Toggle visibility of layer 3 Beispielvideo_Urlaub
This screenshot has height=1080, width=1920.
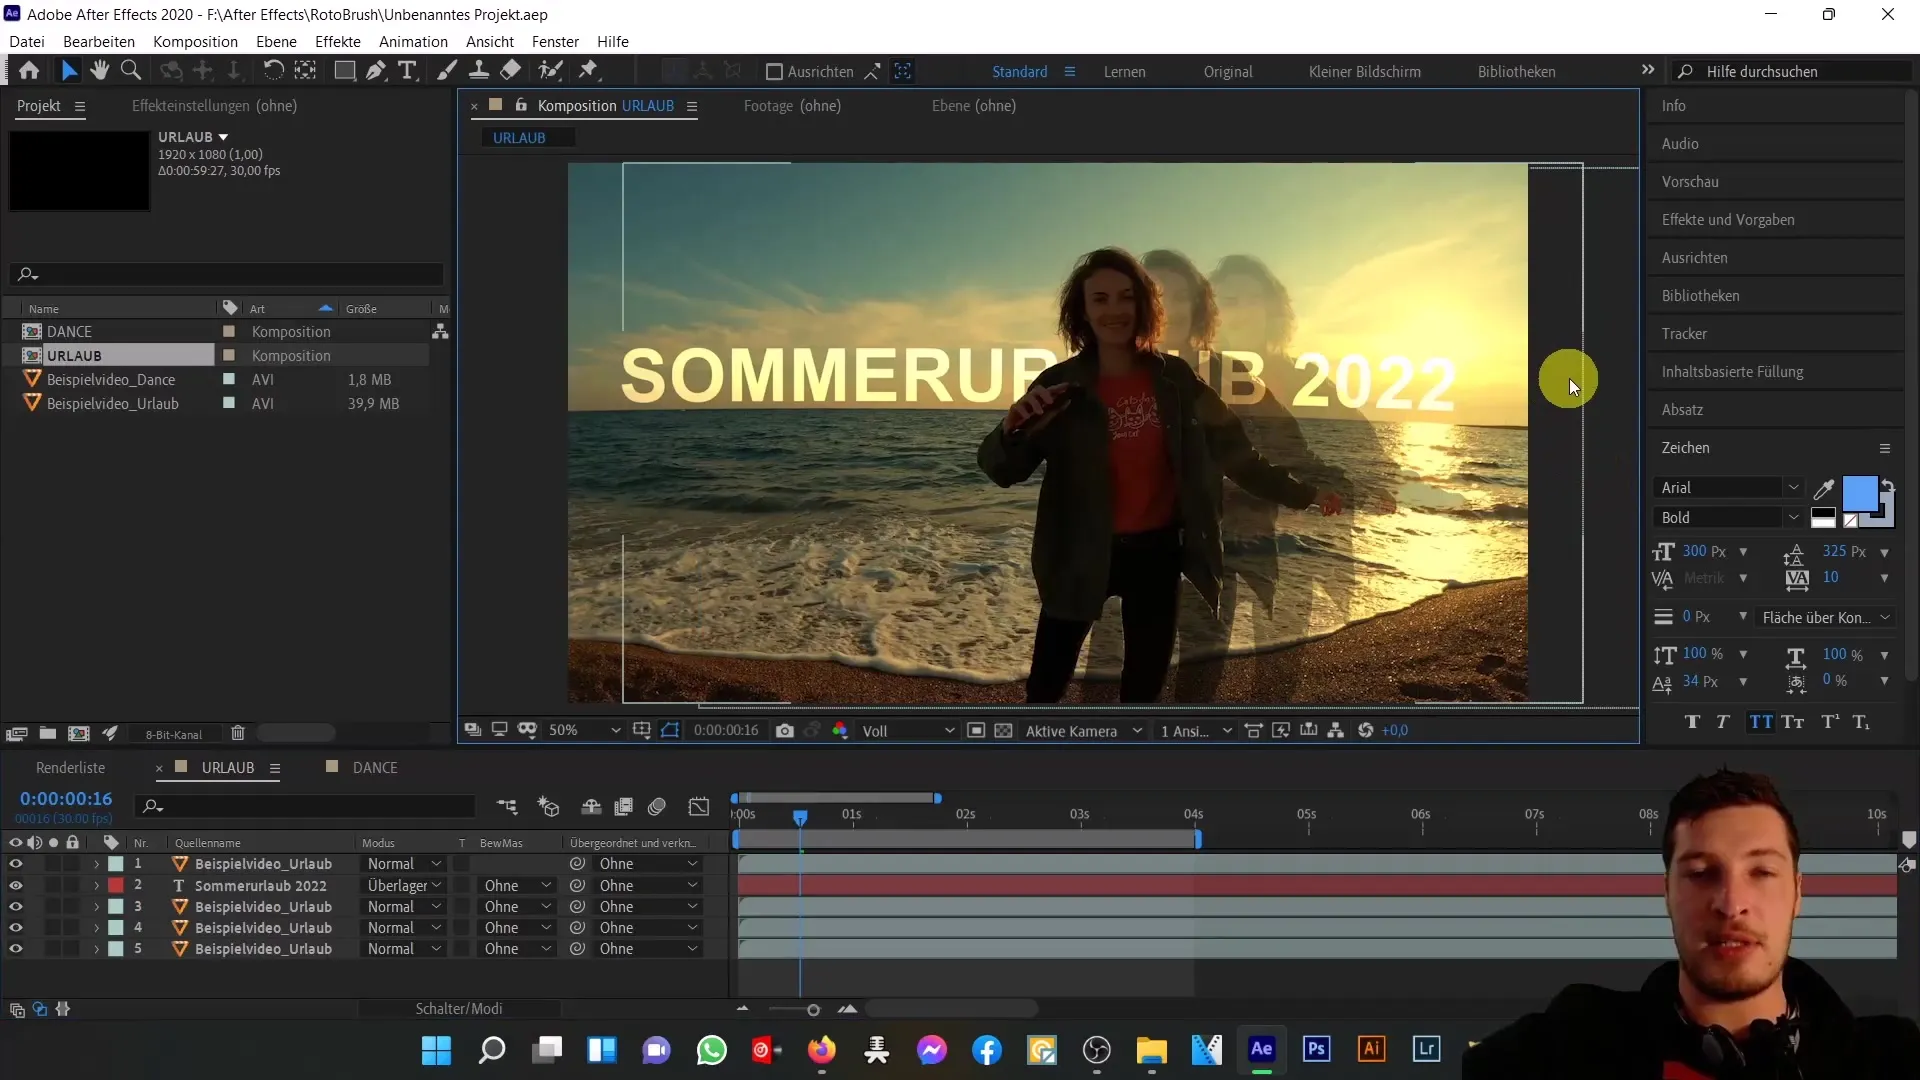click(16, 907)
